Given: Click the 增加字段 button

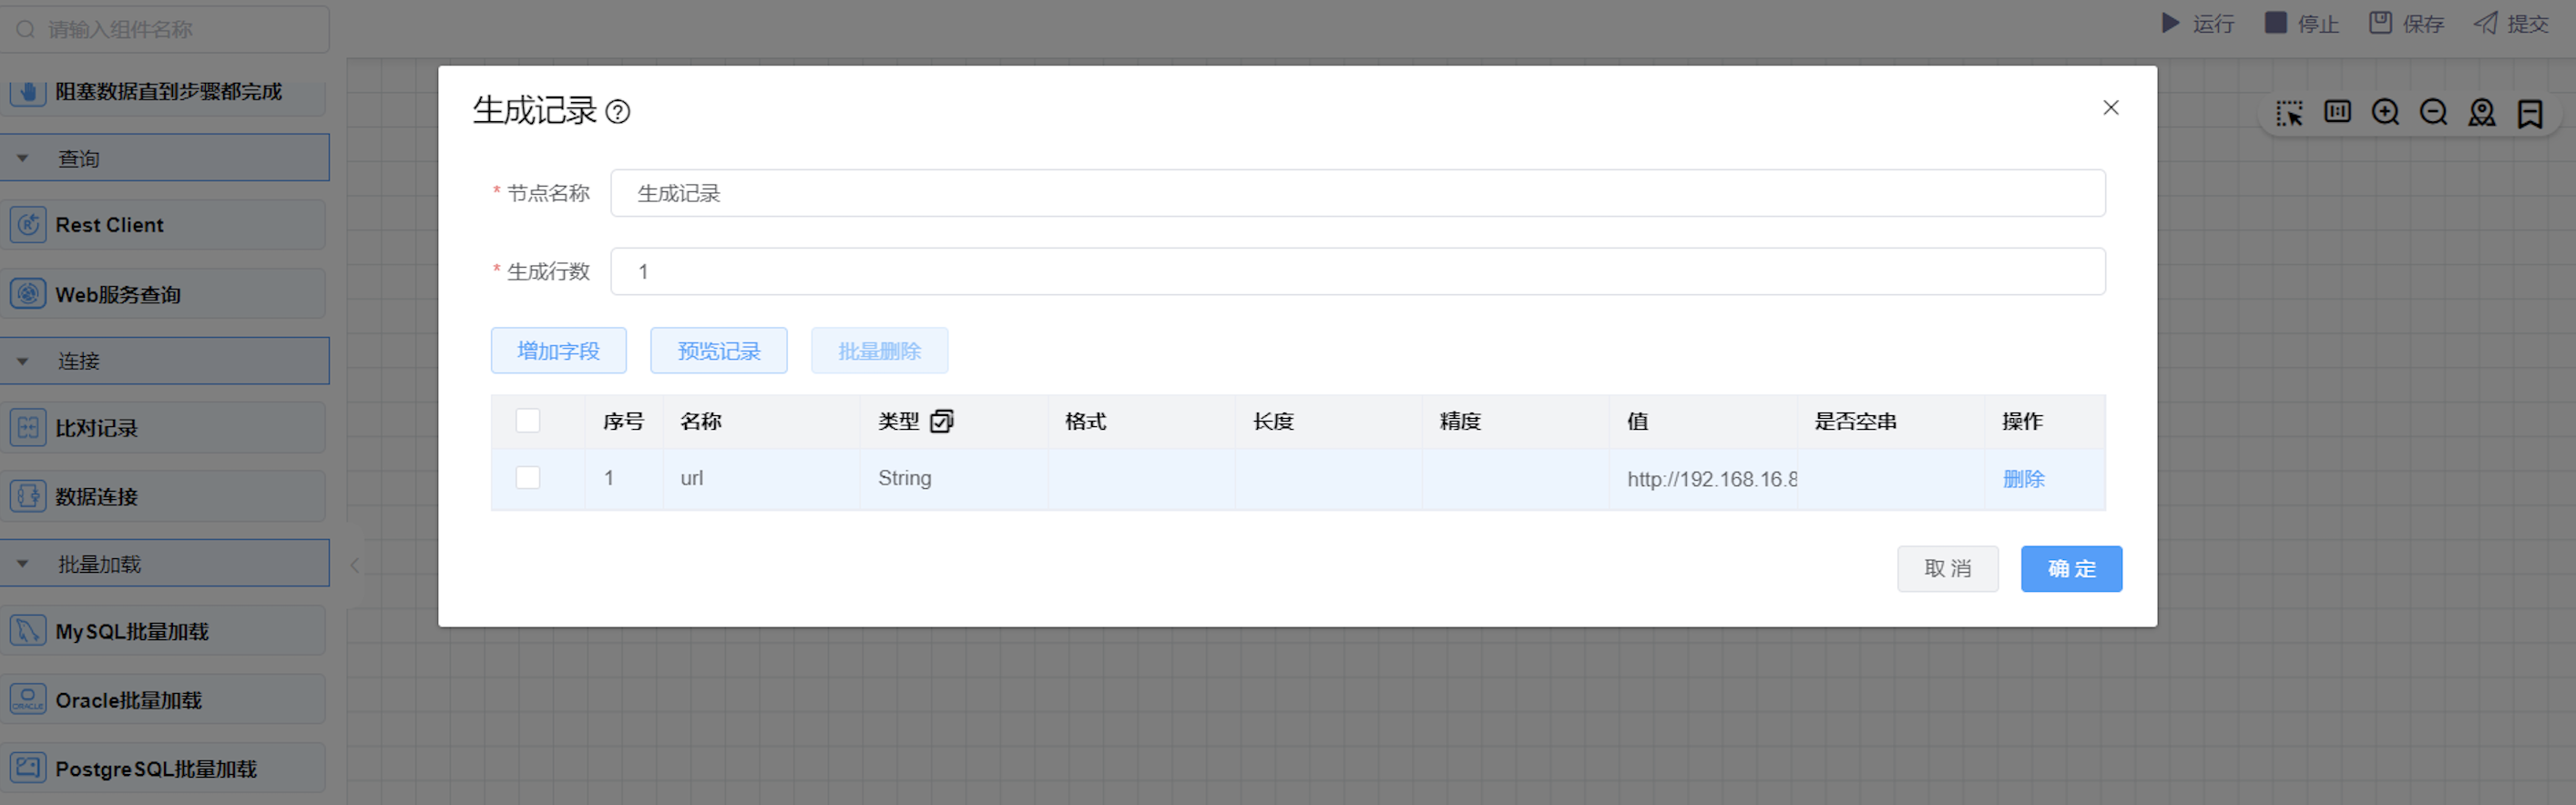Looking at the screenshot, I should pyautogui.click(x=558, y=351).
